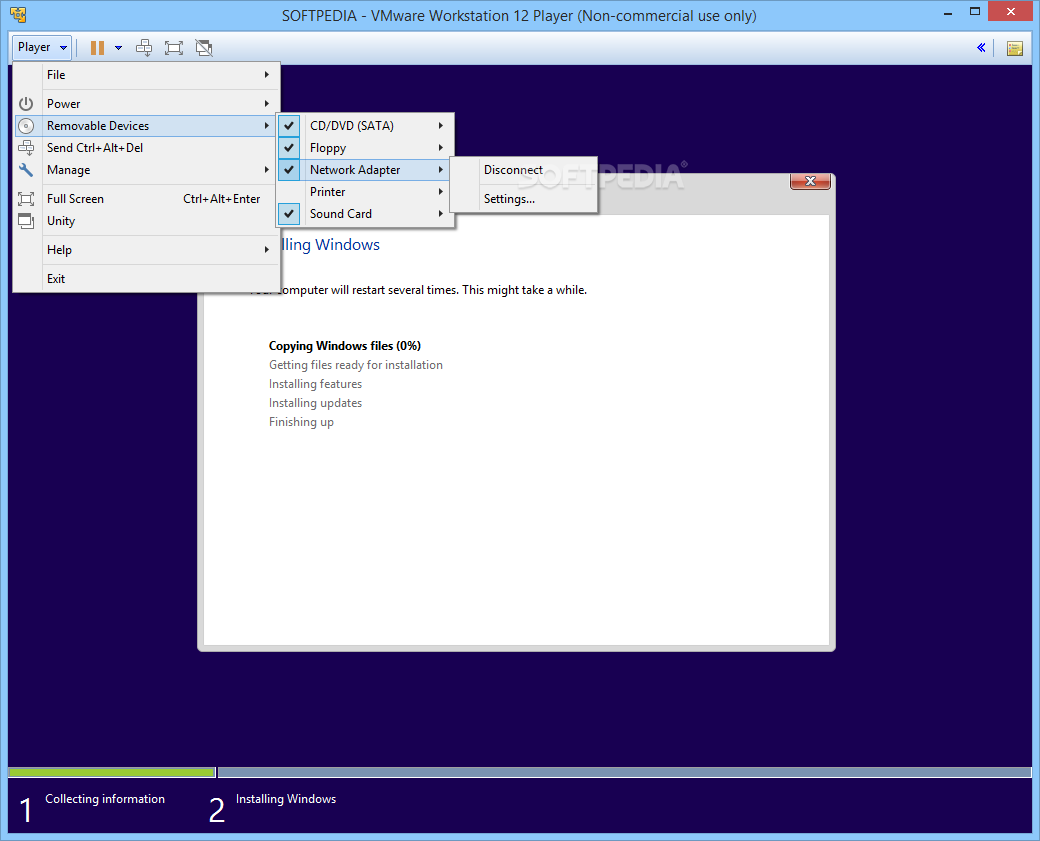1040x841 pixels.
Task: Toggle the Network Adapter checkmark
Action: point(289,170)
